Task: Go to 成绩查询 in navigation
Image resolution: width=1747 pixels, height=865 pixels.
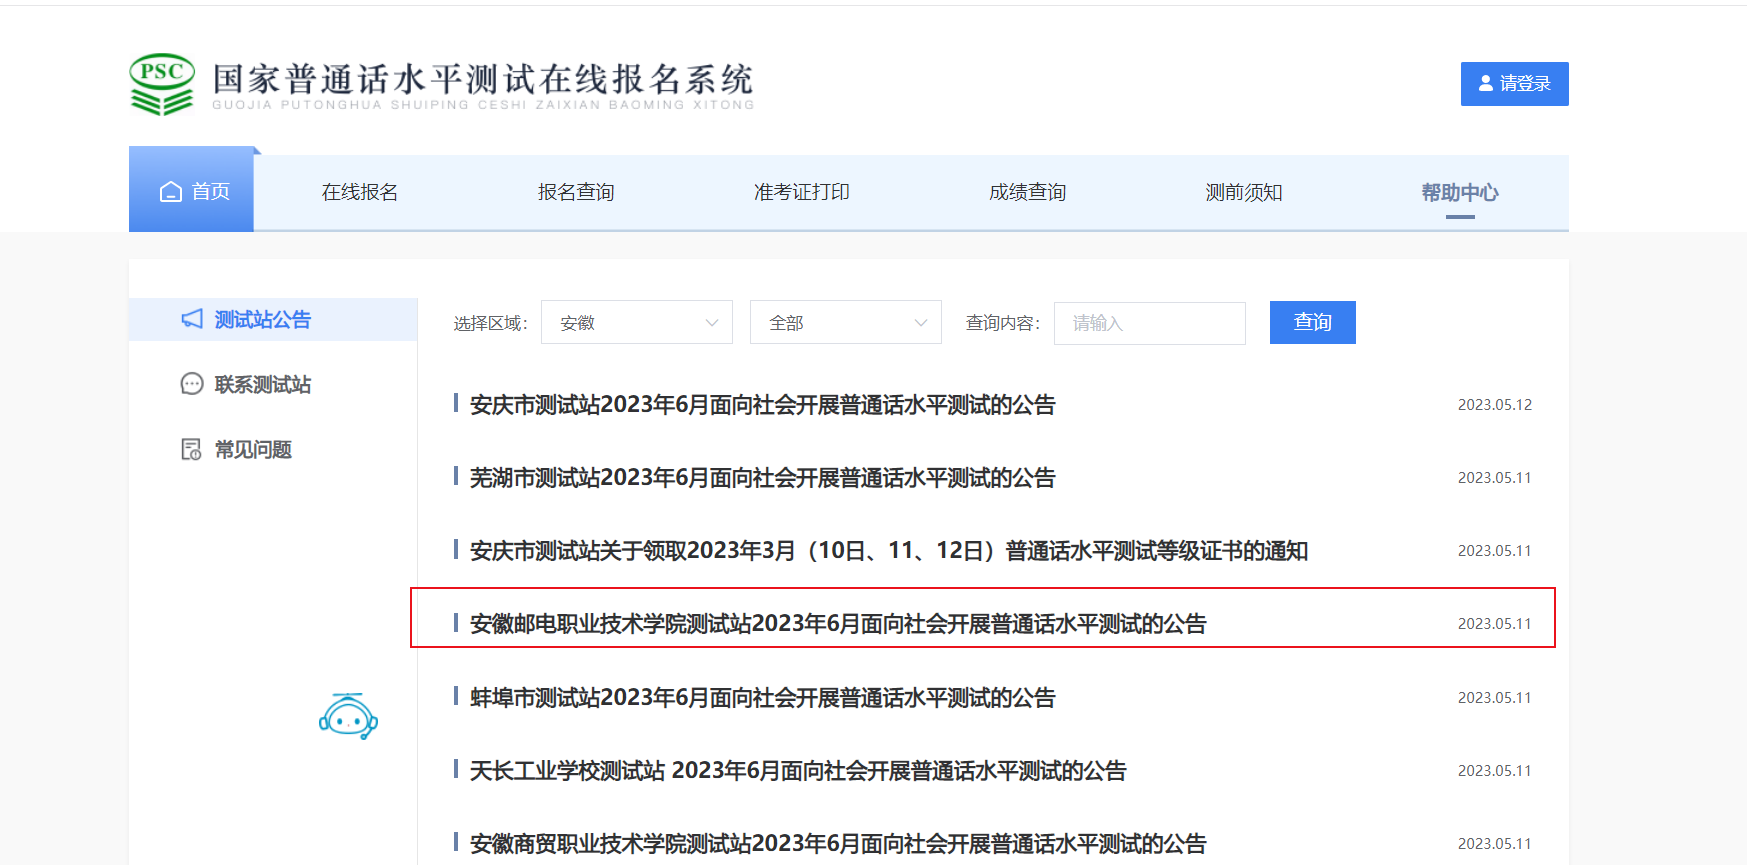Action: (x=1027, y=192)
